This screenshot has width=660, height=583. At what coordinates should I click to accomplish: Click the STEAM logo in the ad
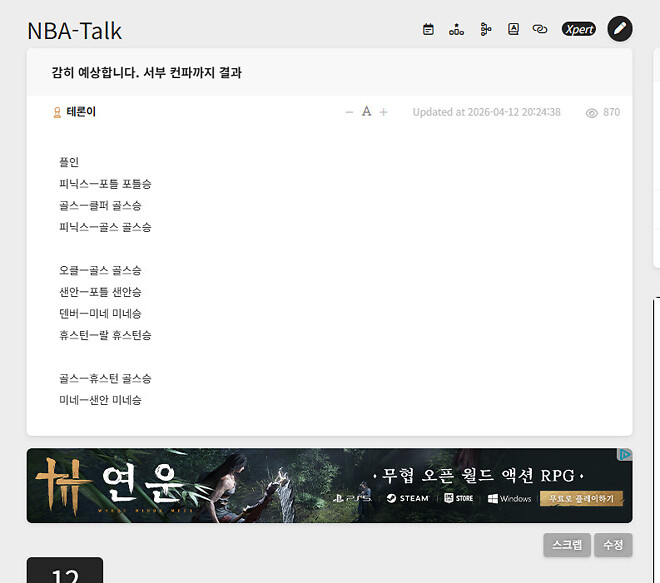pyautogui.click(x=407, y=498)
